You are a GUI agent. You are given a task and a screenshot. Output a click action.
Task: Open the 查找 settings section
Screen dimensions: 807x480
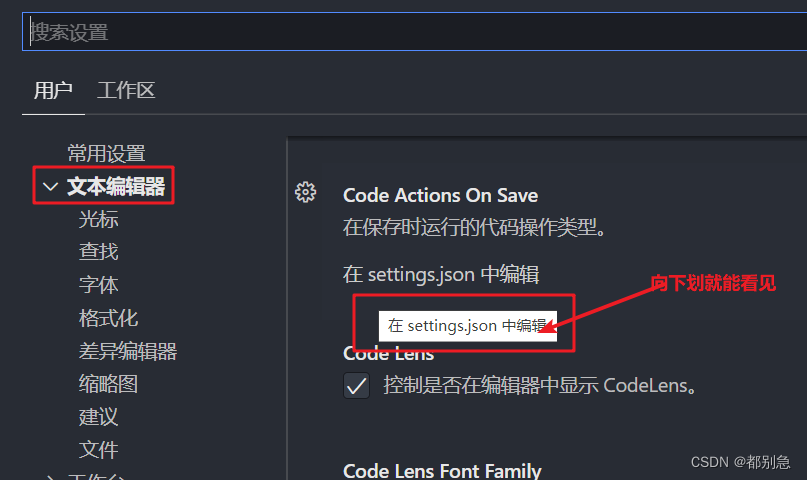(99, 252)
